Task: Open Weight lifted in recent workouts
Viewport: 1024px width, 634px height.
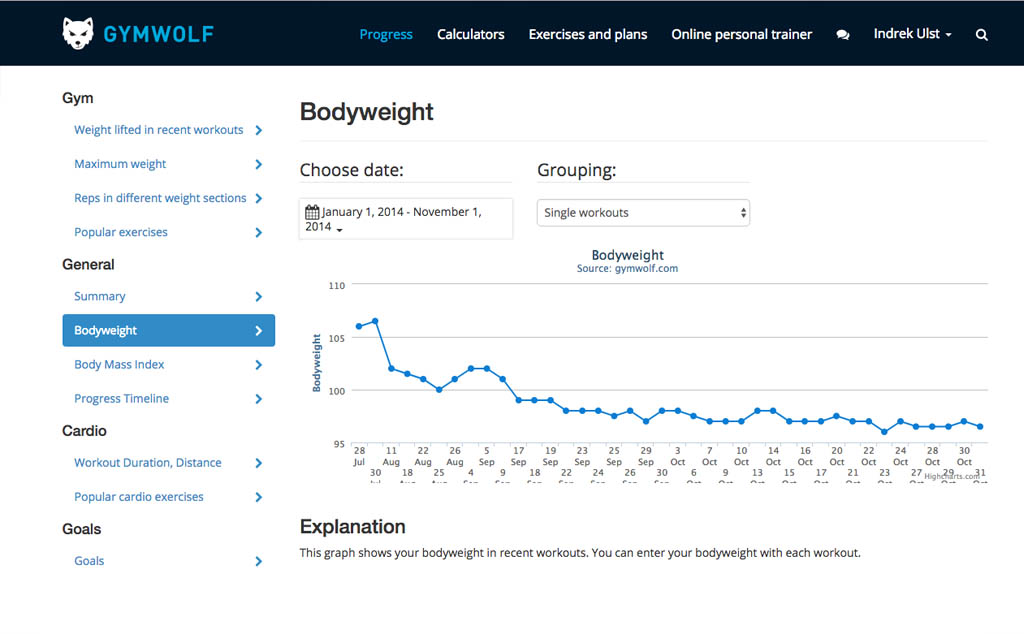Action: tap(158, 130)
